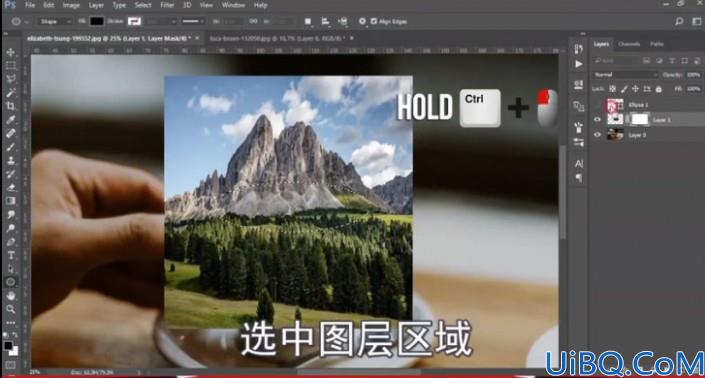The height and width of the screenshot is (378, 705).
Task: Select the Crop tool
Action: 11,106
